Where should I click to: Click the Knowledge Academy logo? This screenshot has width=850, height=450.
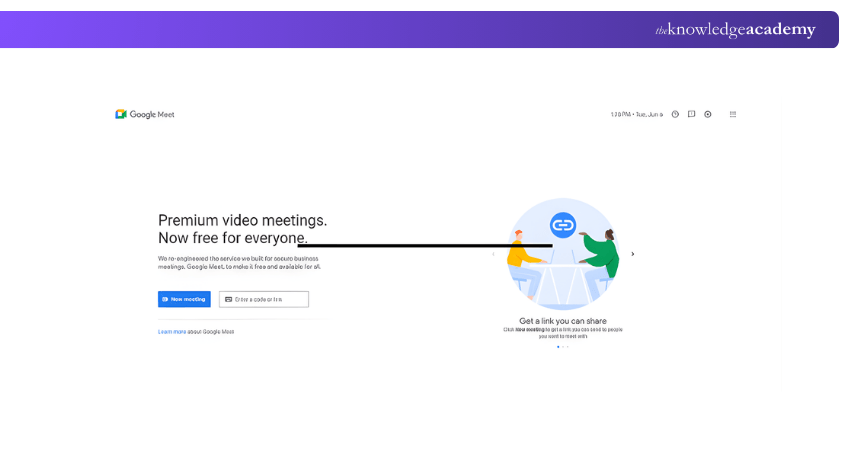735,30
